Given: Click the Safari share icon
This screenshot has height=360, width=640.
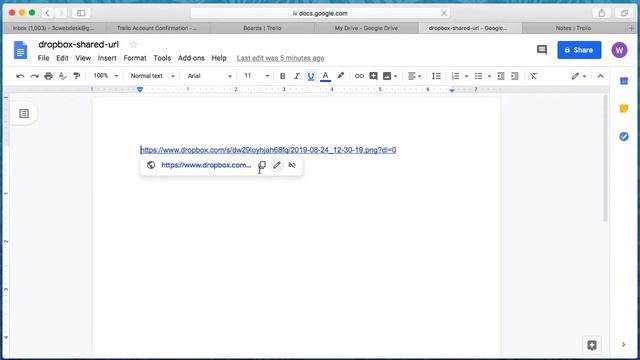Looking at the screenshot, I should pos(602,13).
